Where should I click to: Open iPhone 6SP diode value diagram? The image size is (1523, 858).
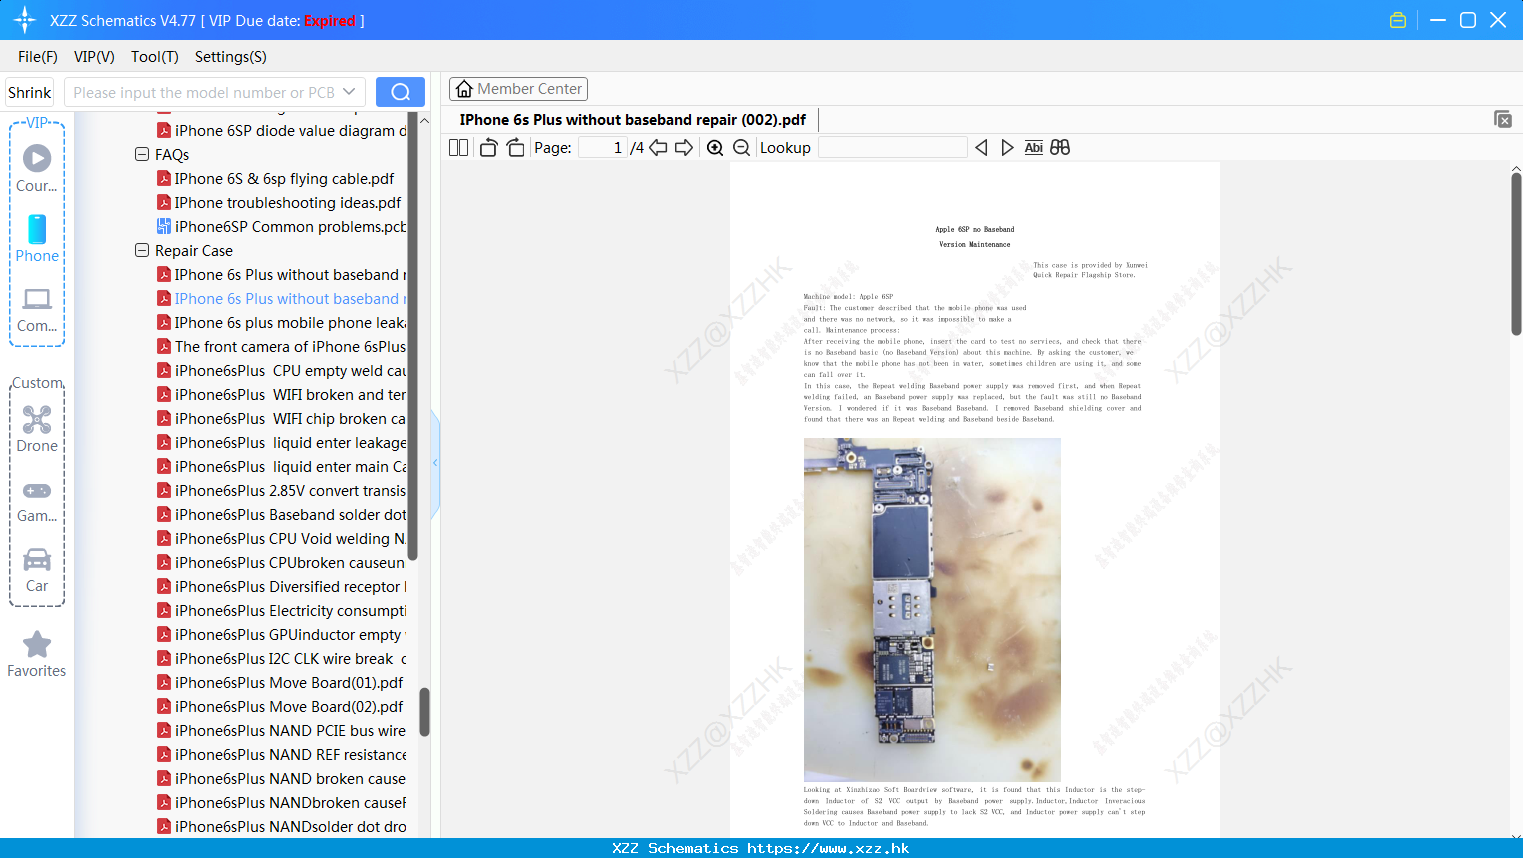pyautogui.click(x=282, y=131)
